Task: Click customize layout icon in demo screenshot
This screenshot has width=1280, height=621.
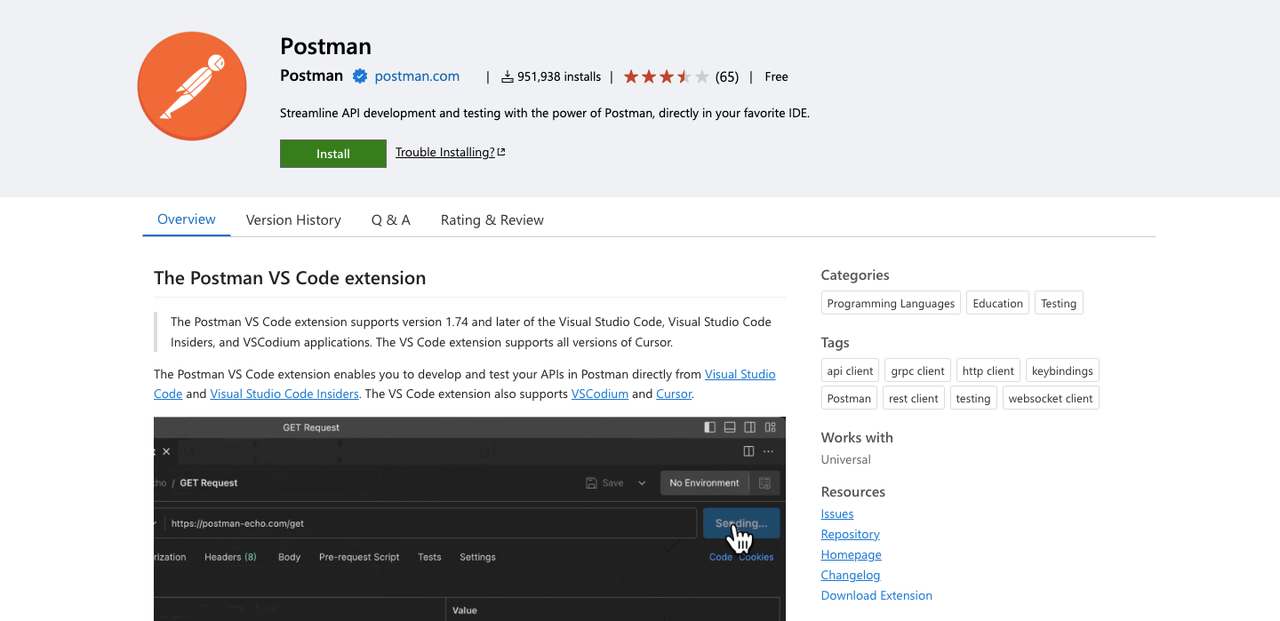Action: [x=769, y=427]
